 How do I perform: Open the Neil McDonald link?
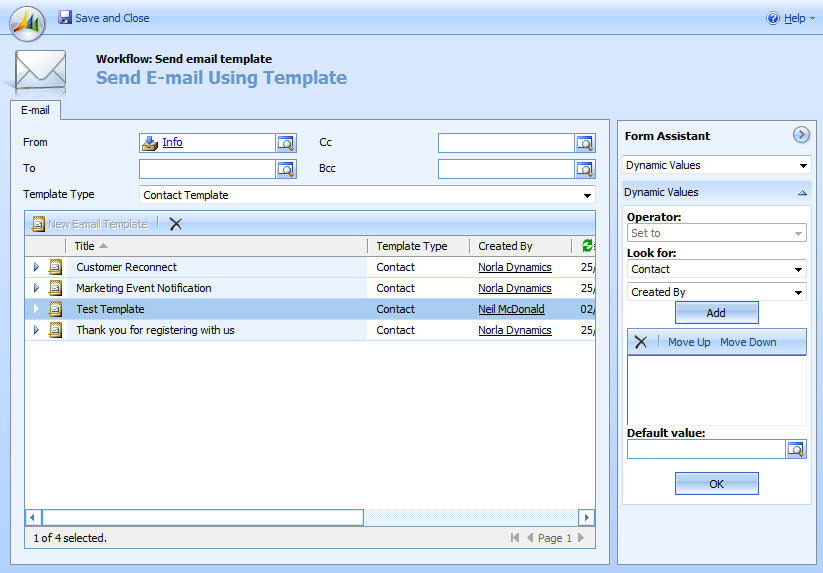(511, 309)
